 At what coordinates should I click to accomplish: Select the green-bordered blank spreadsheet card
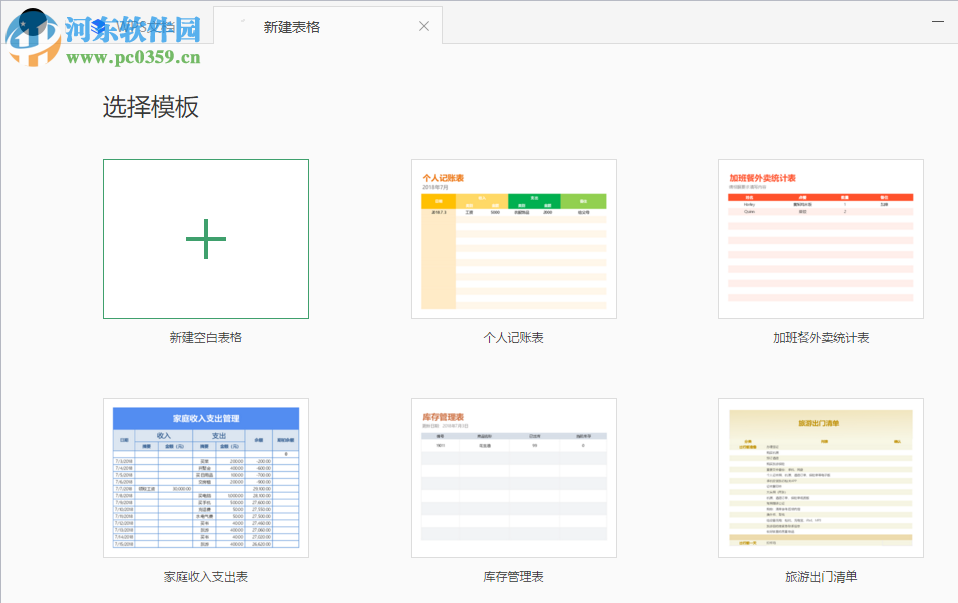(x=205, y=237)
